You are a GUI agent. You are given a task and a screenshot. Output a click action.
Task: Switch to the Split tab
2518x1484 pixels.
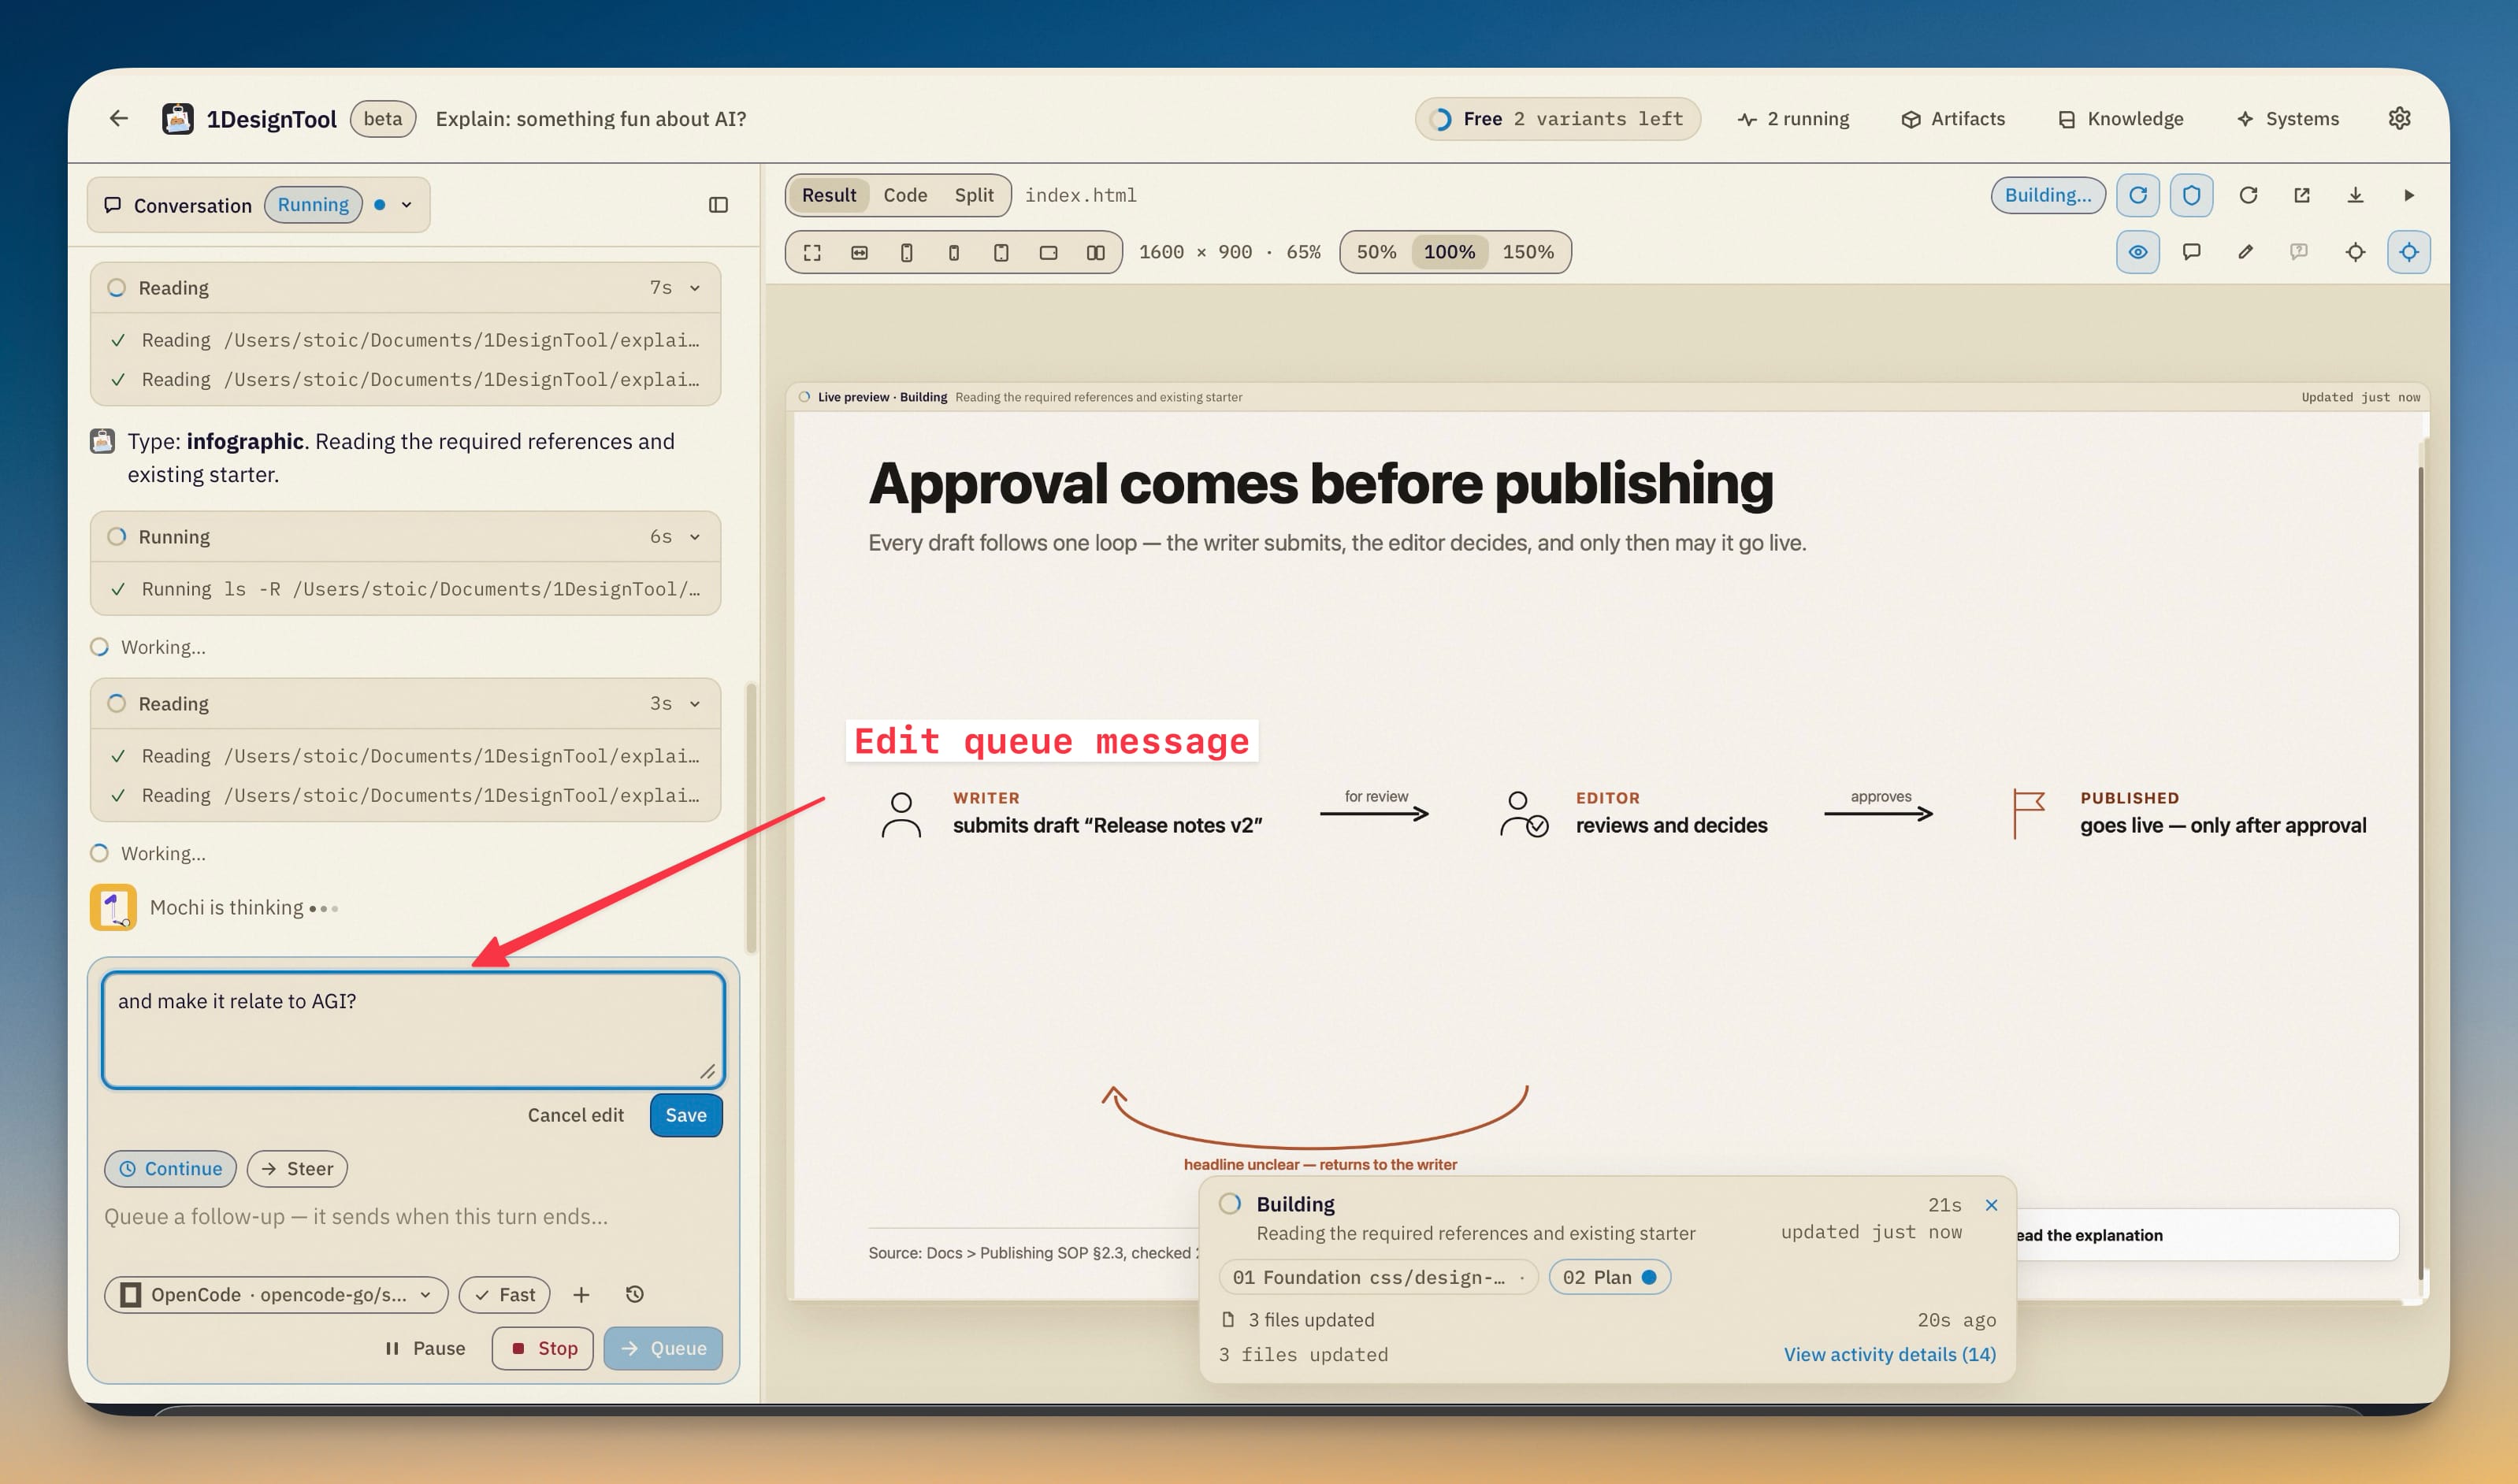[974, 195]
